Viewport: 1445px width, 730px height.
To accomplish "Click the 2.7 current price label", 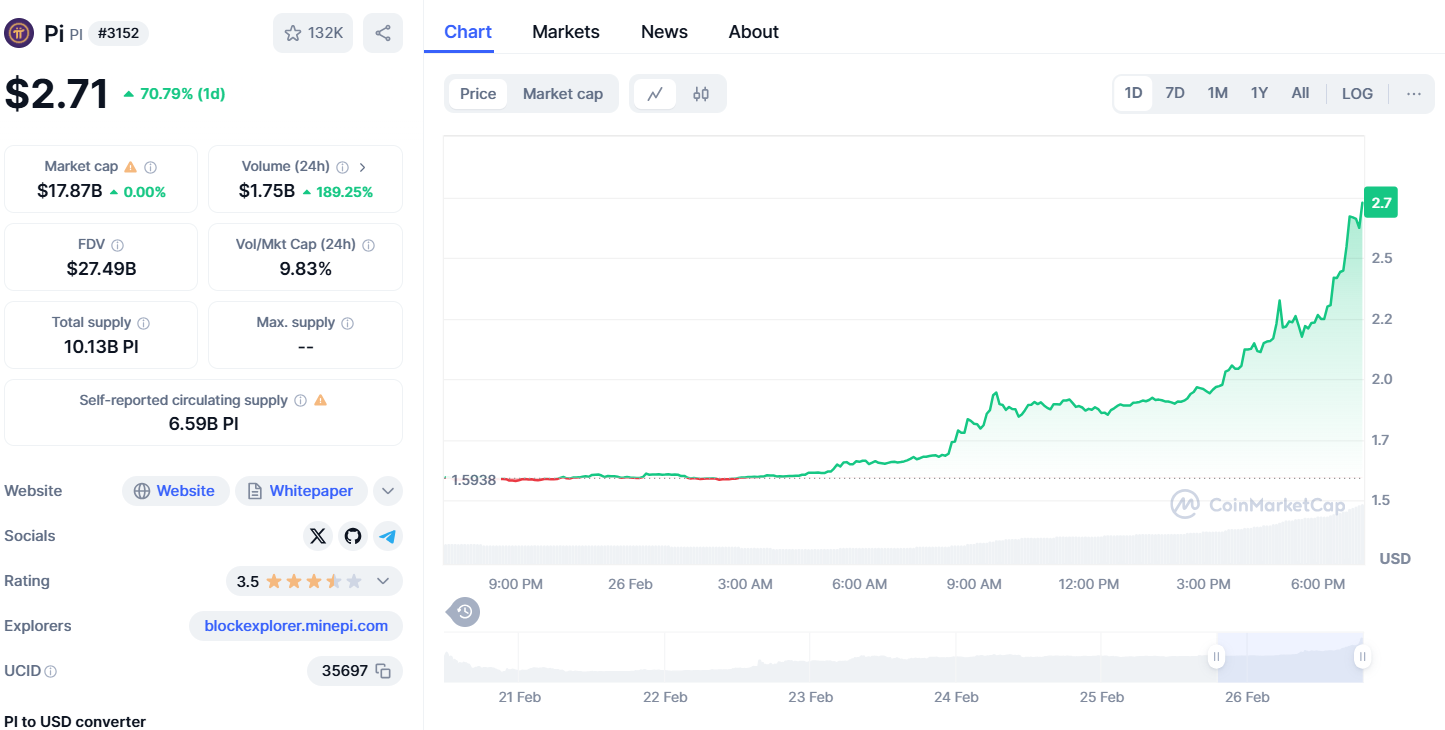I will tap(1381, 202).
